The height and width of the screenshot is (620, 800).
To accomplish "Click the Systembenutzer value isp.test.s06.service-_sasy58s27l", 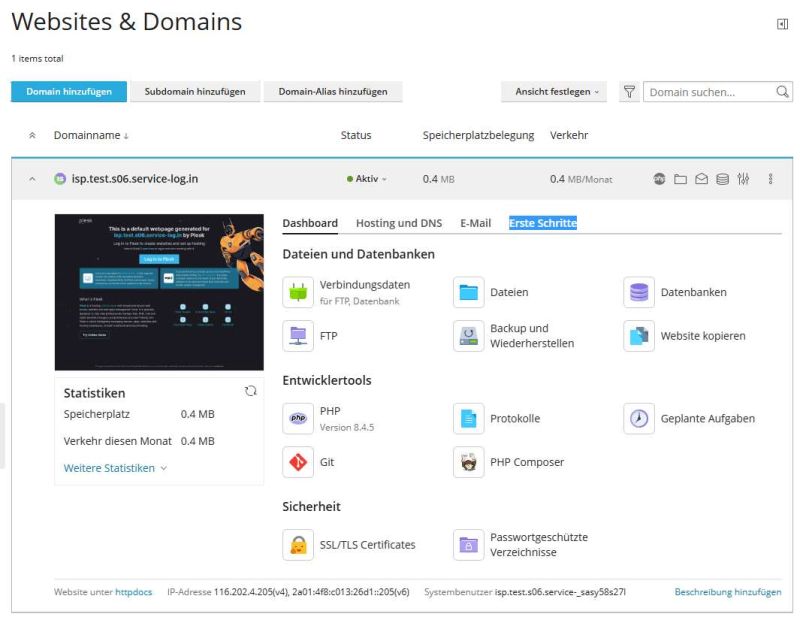I will click(x=560, y=592).
